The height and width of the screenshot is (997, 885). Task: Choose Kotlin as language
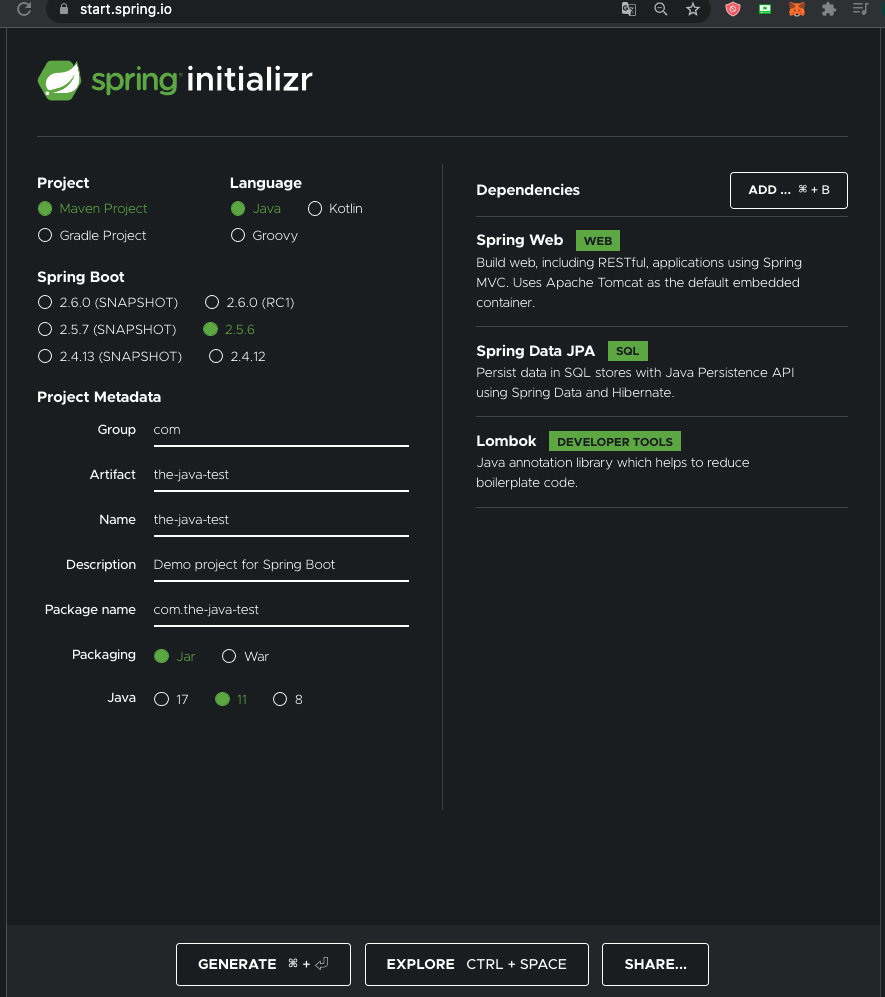(335, 209)
